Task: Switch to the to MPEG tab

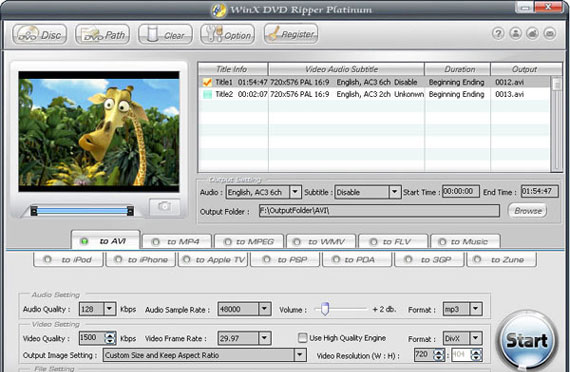Action: pyautogui.click(x=249, y=242)
